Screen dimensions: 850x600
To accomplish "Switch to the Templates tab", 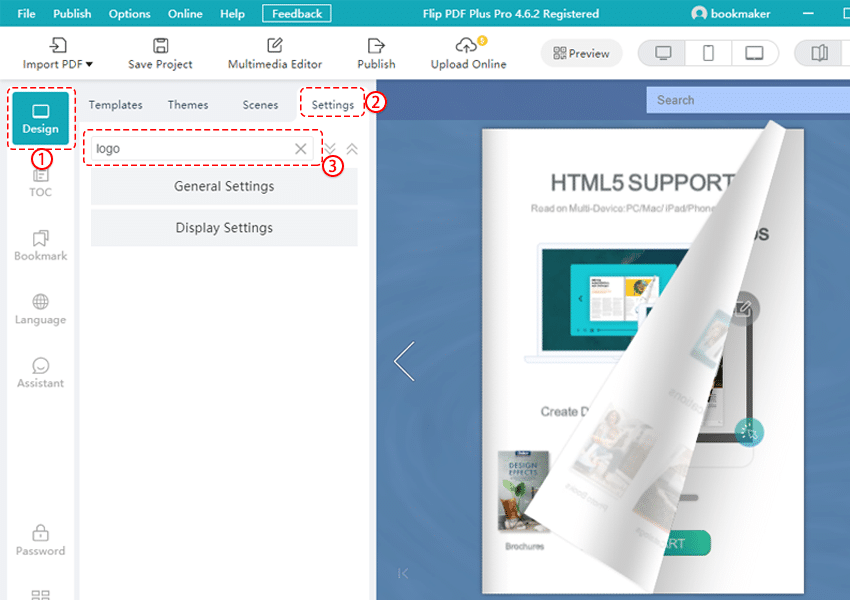I will point(115,105).
